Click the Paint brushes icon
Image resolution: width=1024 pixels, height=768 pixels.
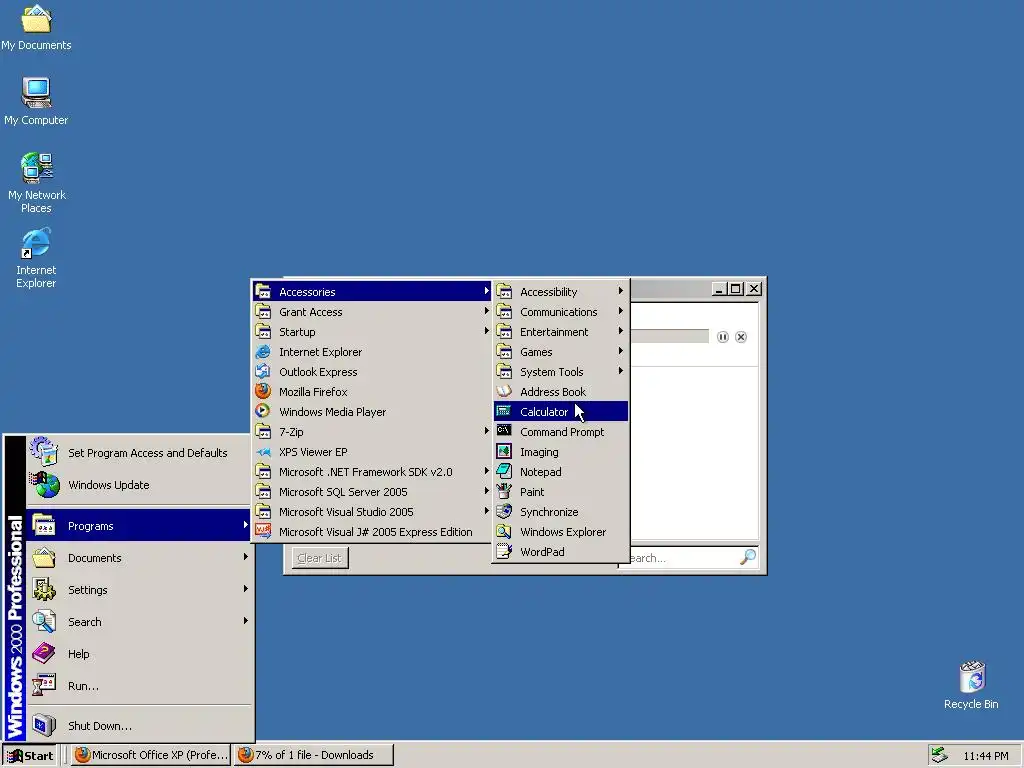504,491
